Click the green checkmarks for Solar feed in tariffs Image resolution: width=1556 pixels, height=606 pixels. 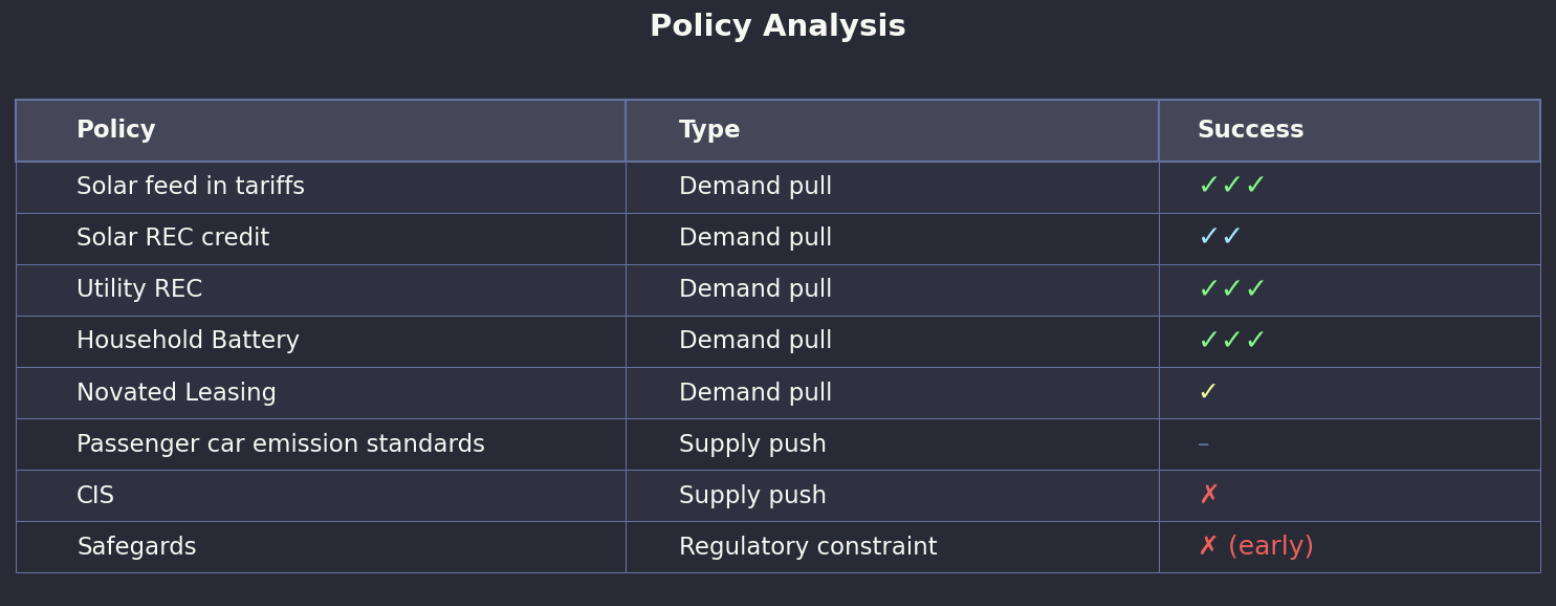[1232, 186]
